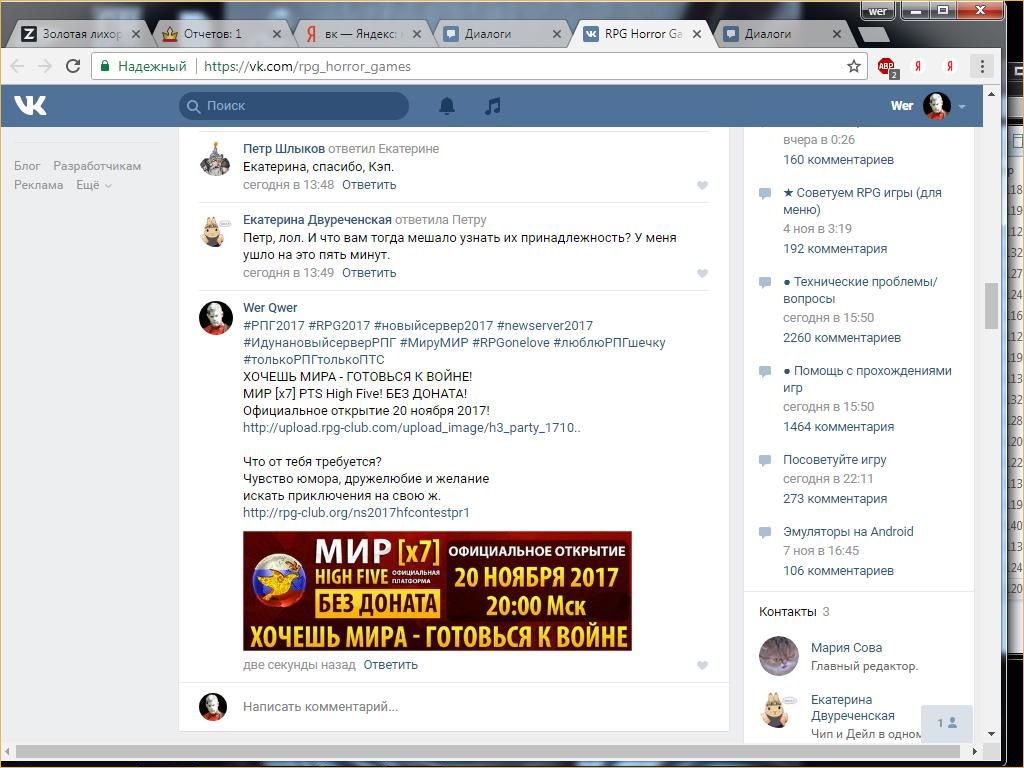Reload the page with refresh icon
1024x768 pixels.
point(73,66)
